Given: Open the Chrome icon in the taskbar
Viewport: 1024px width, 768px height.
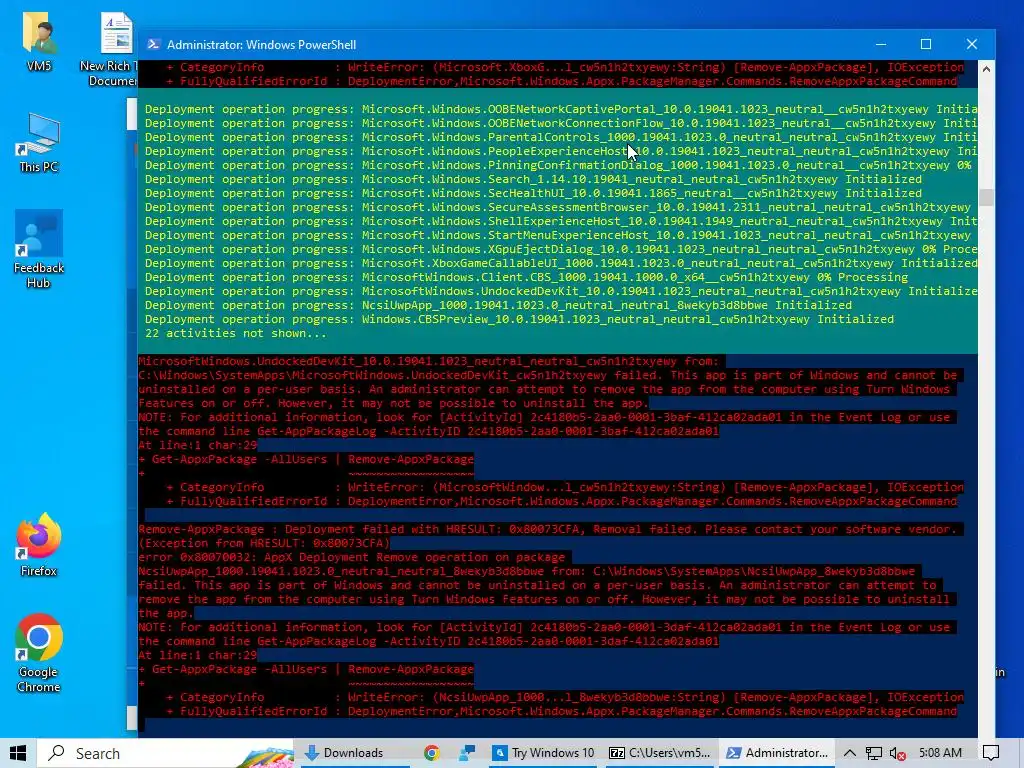Looking at the screenshot, I should pyautogui.click(x=432, y=753).
